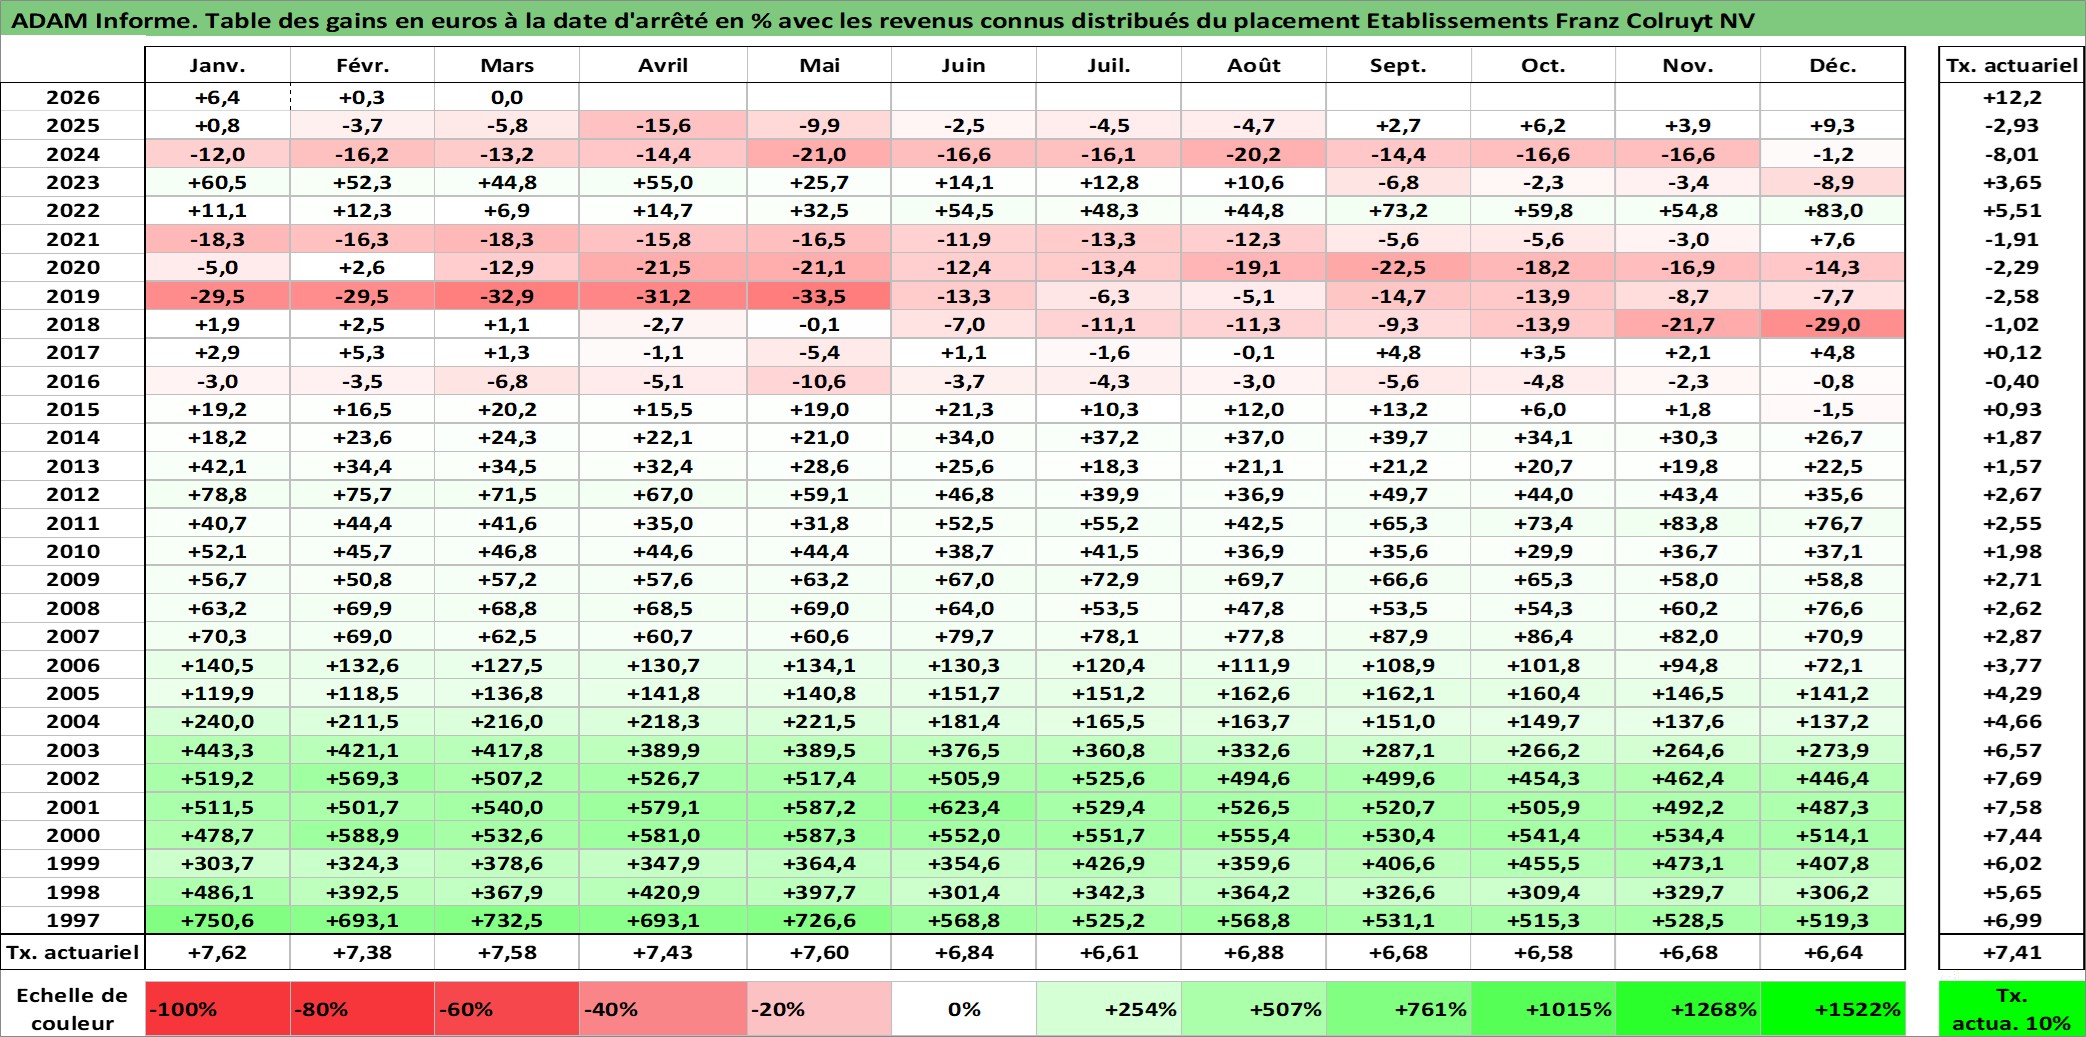Click the bottom 'Tx. actuariel' row label
Viewport: 2086px width, 1037px height.
(73, 952)
